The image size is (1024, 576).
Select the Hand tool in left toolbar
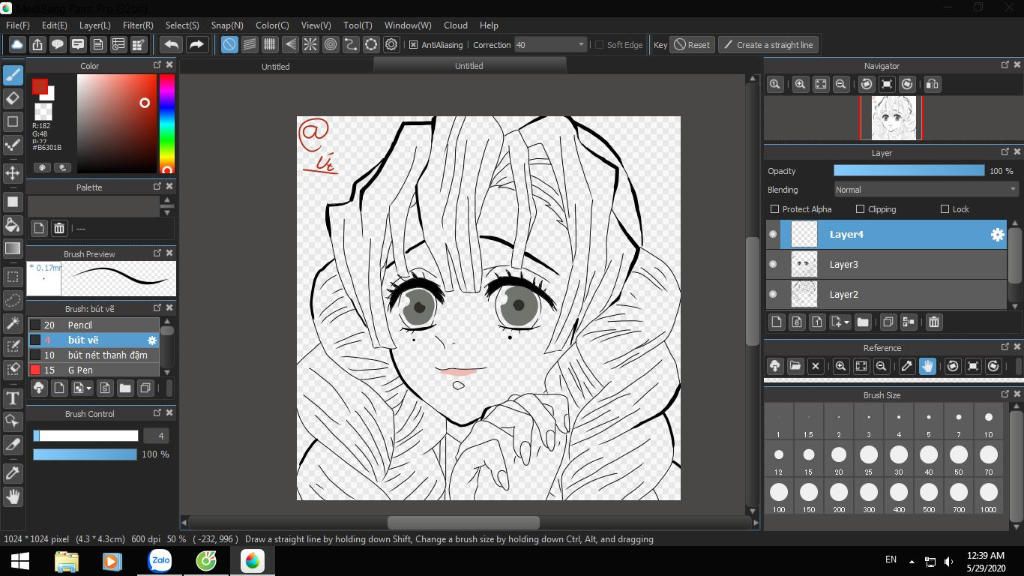pyautogui.click(x=12, y=497)
